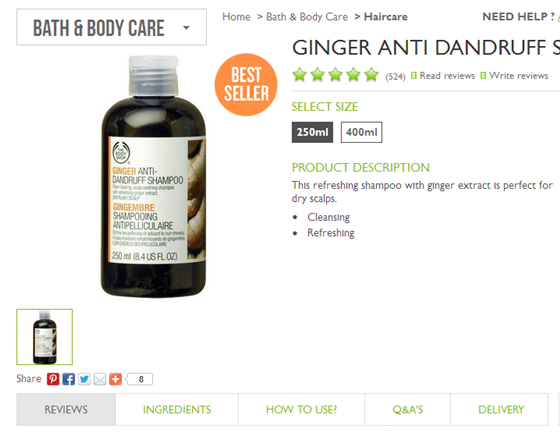Select the shampoo bottle thumbnail image
Viewport: 560px width, 432px height.
coord(45,337)
